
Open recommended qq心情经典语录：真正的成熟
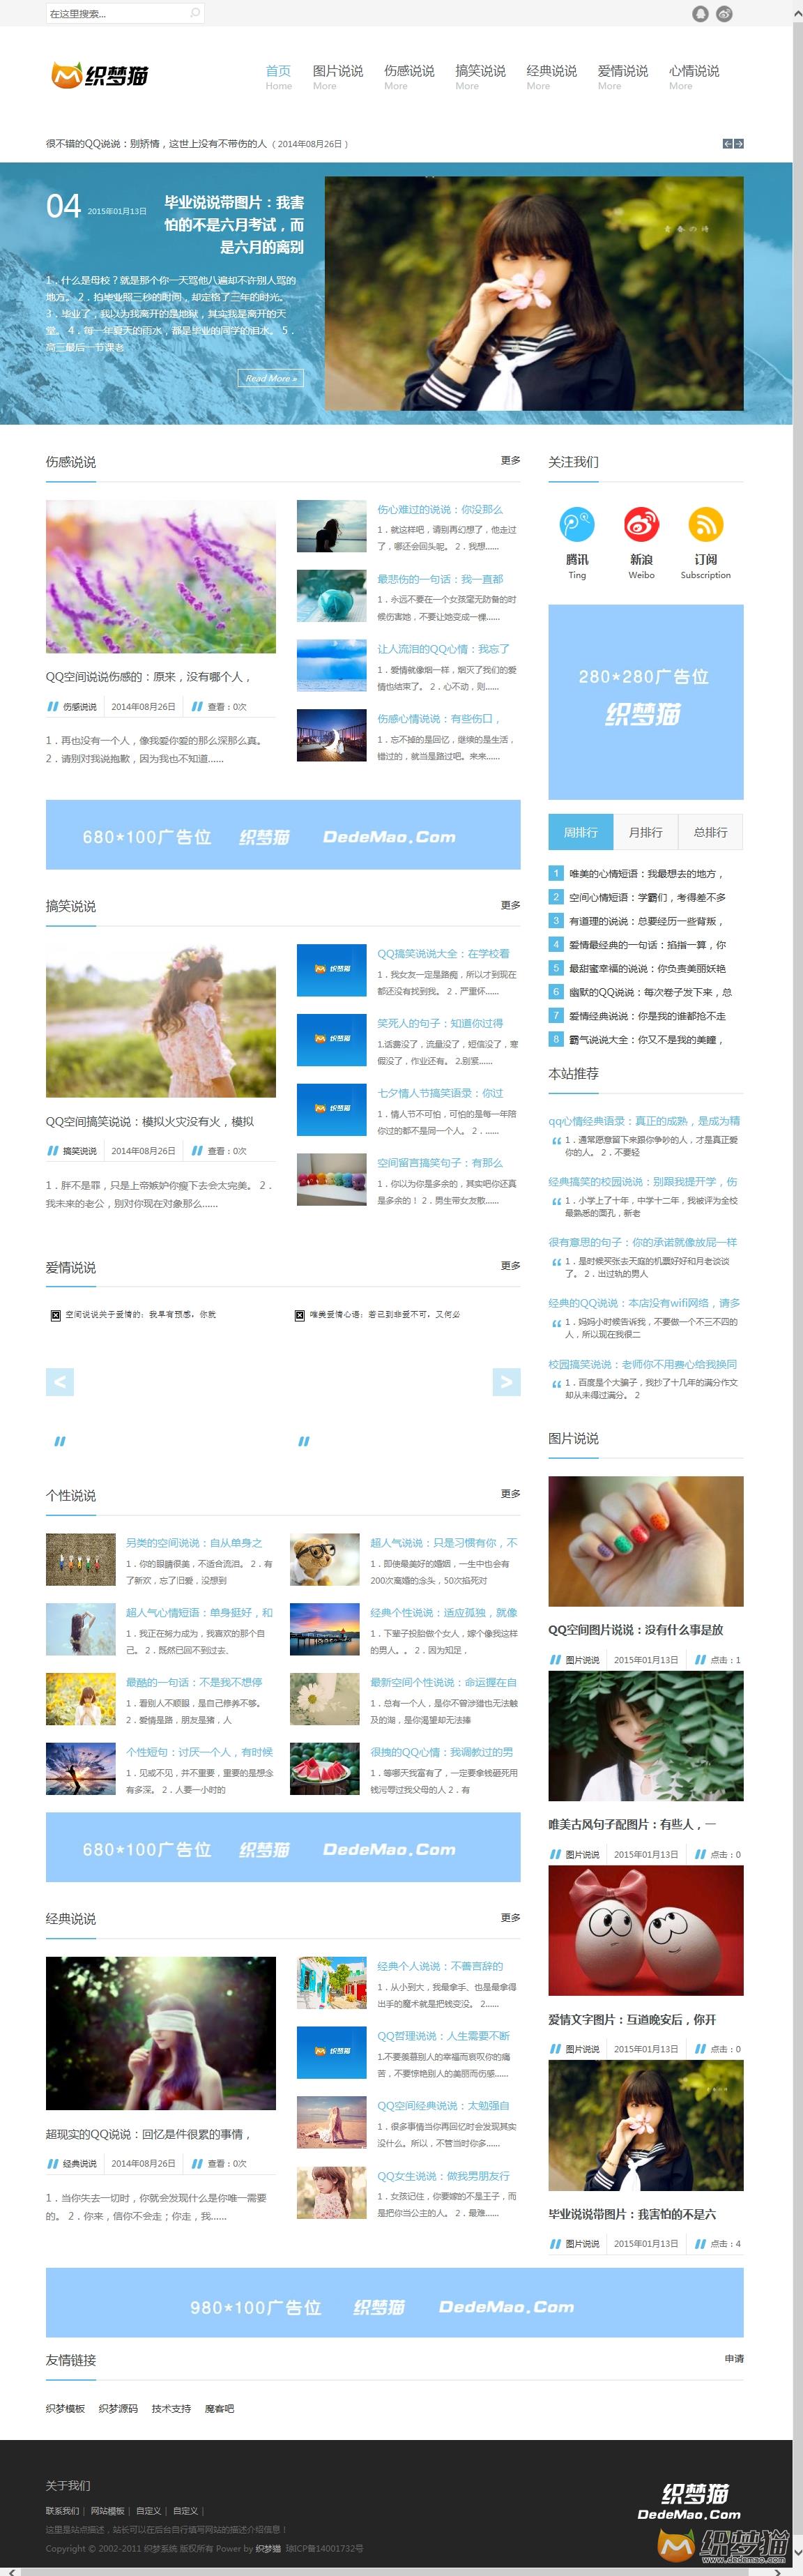(644, 1121)
